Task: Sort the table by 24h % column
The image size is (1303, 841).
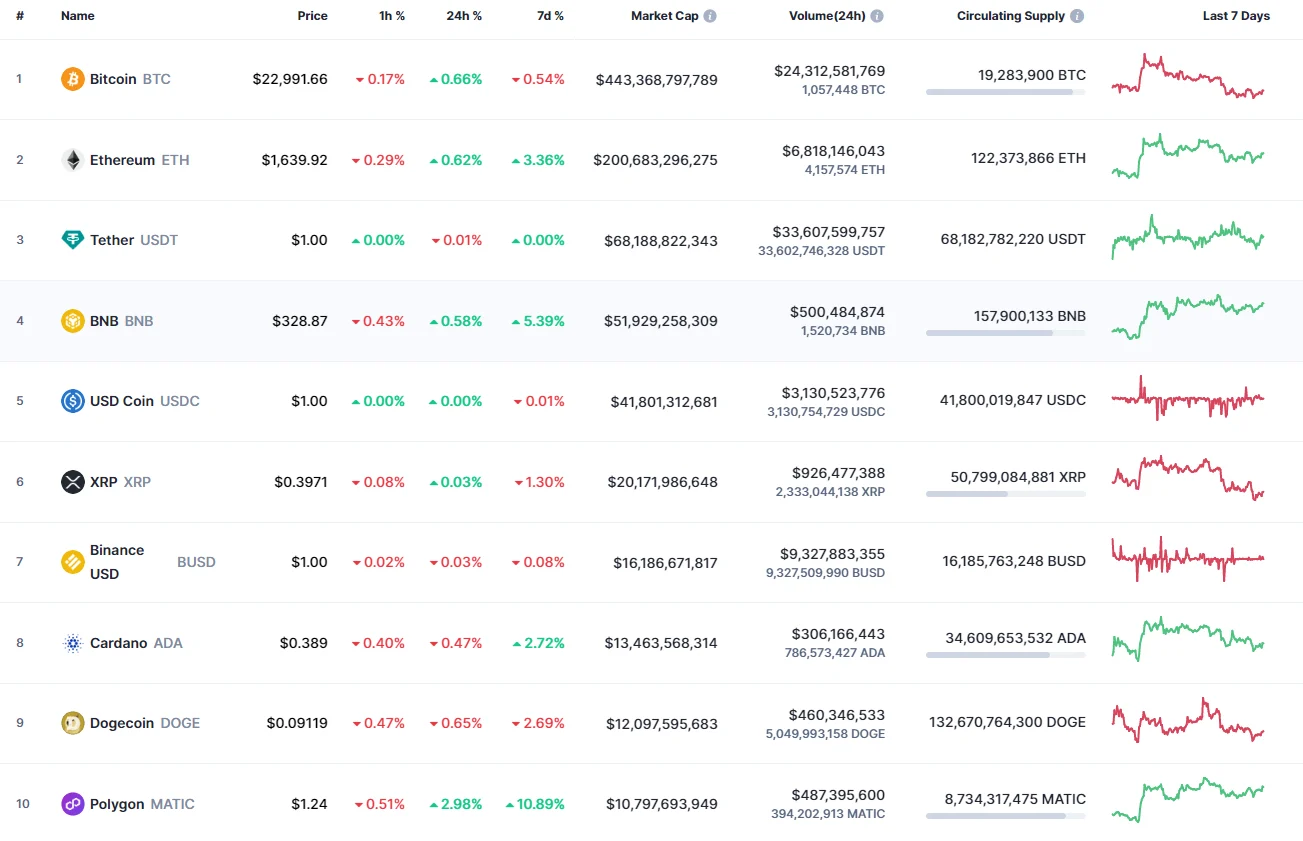Action: pos(463,15)
